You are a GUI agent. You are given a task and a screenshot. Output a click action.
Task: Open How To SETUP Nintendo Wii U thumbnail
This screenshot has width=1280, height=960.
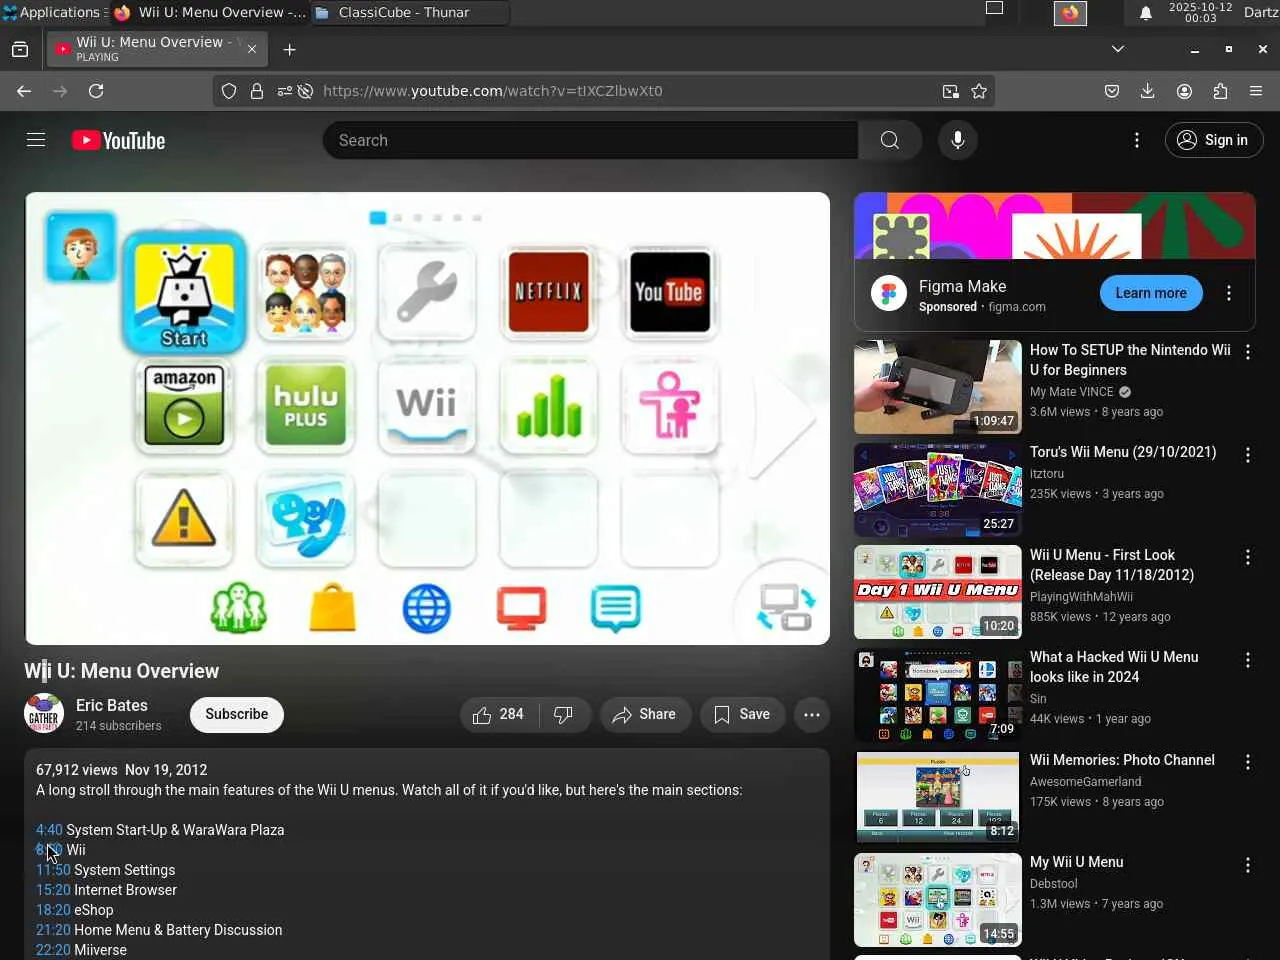[x=938, y=387]
